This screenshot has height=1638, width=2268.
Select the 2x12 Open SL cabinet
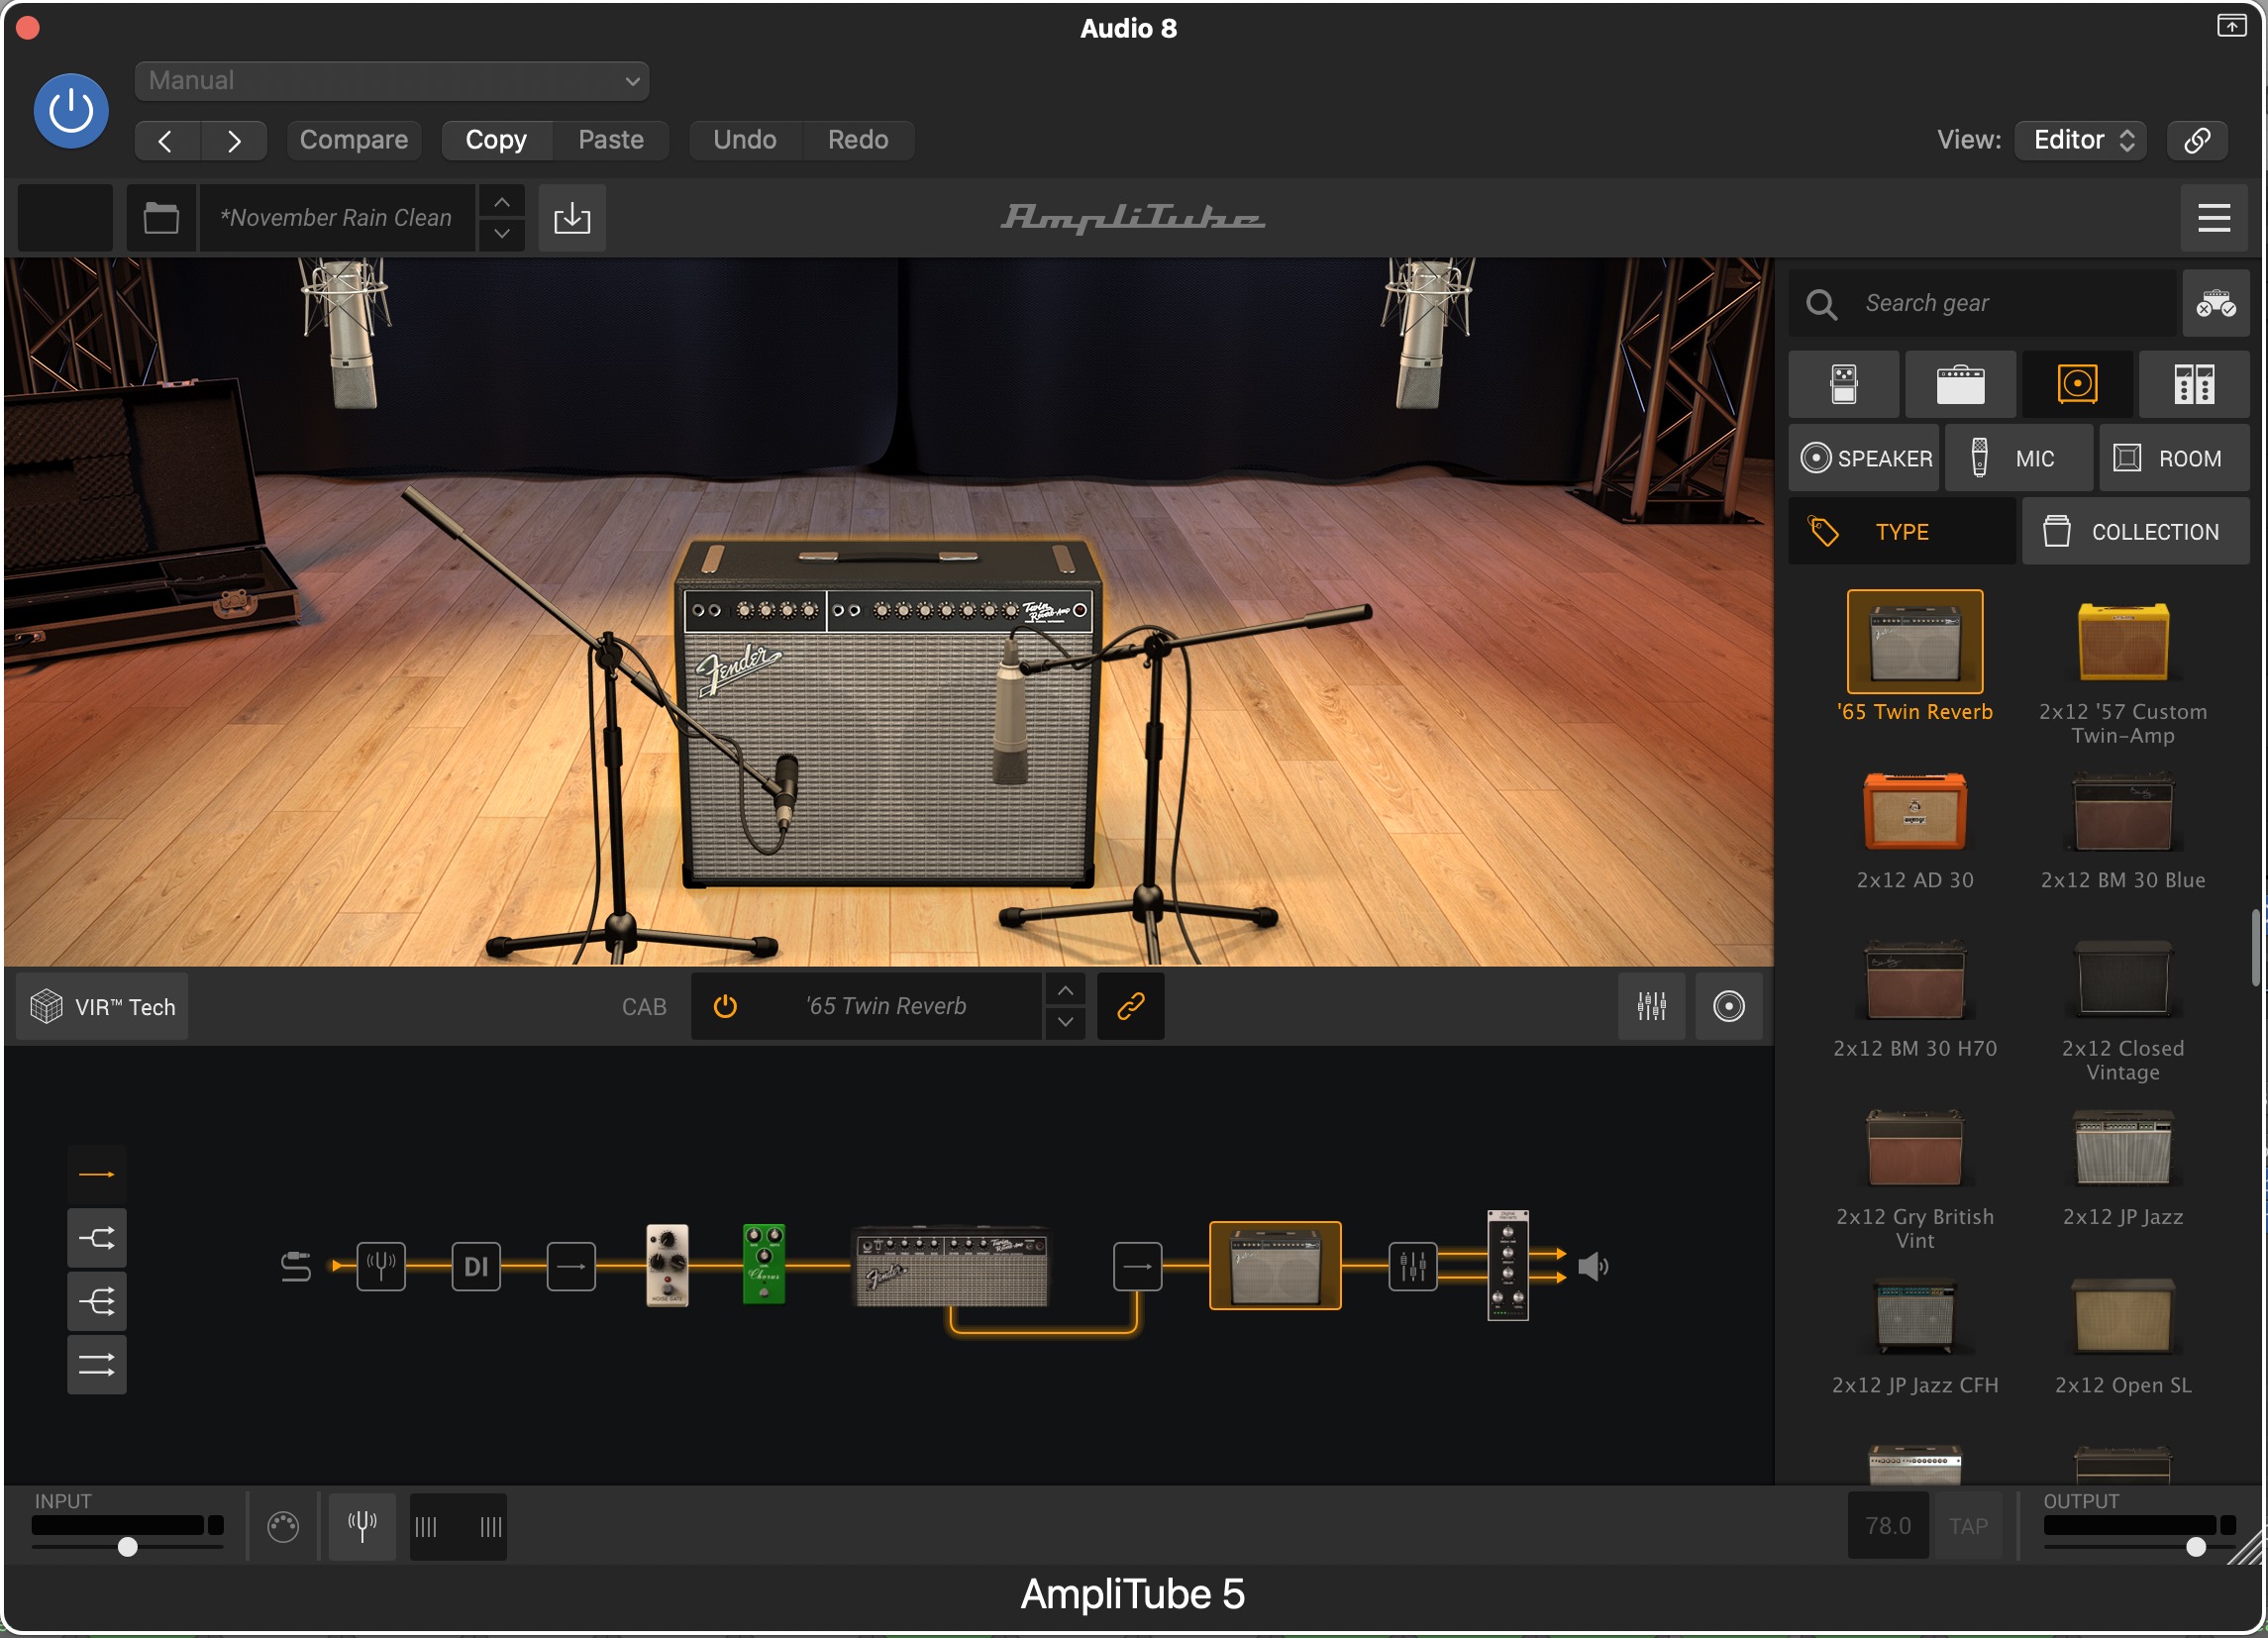(2122, 1316)
